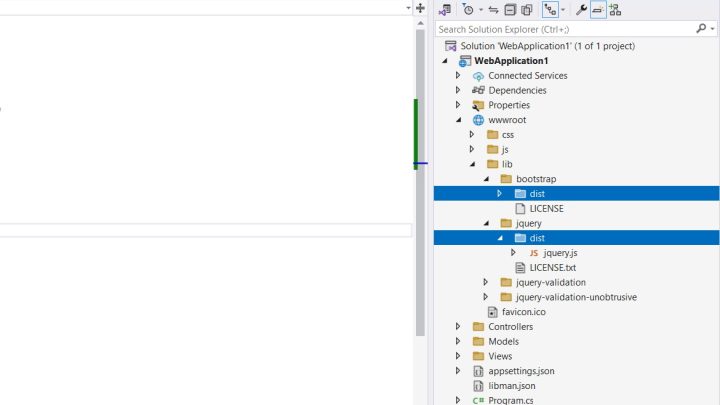Click the Views folder icon
Viewport: 720px width, 405px height.
478,356
